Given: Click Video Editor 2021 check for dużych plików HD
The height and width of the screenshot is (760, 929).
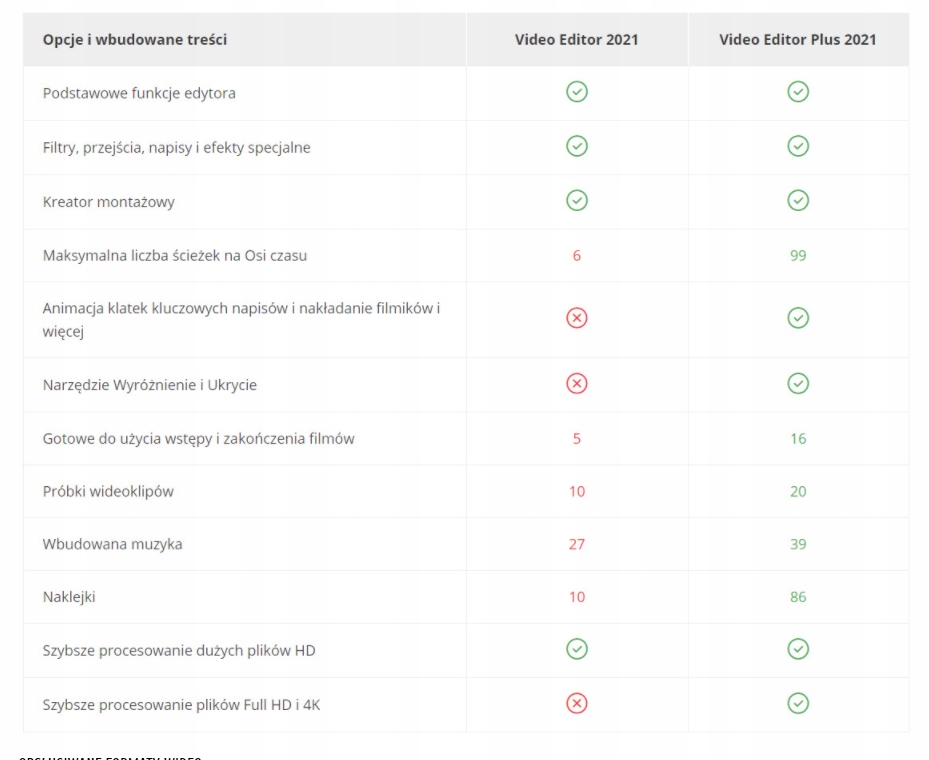Looking at the screenshot, I should coord(577,650).
